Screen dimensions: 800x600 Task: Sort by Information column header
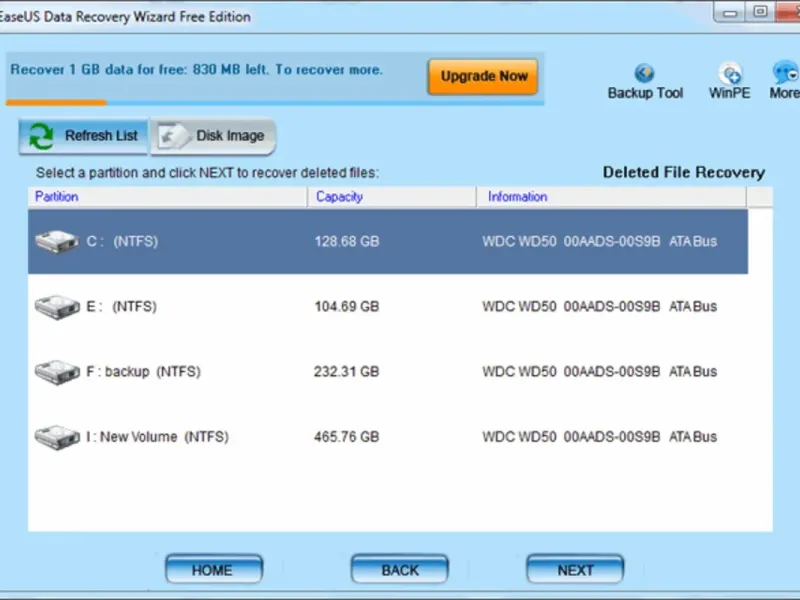tap(517, 197)
